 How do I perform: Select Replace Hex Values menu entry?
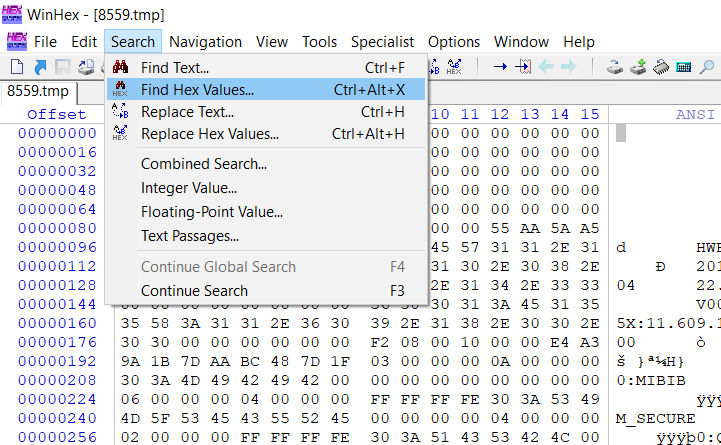(x=209, y=134)
